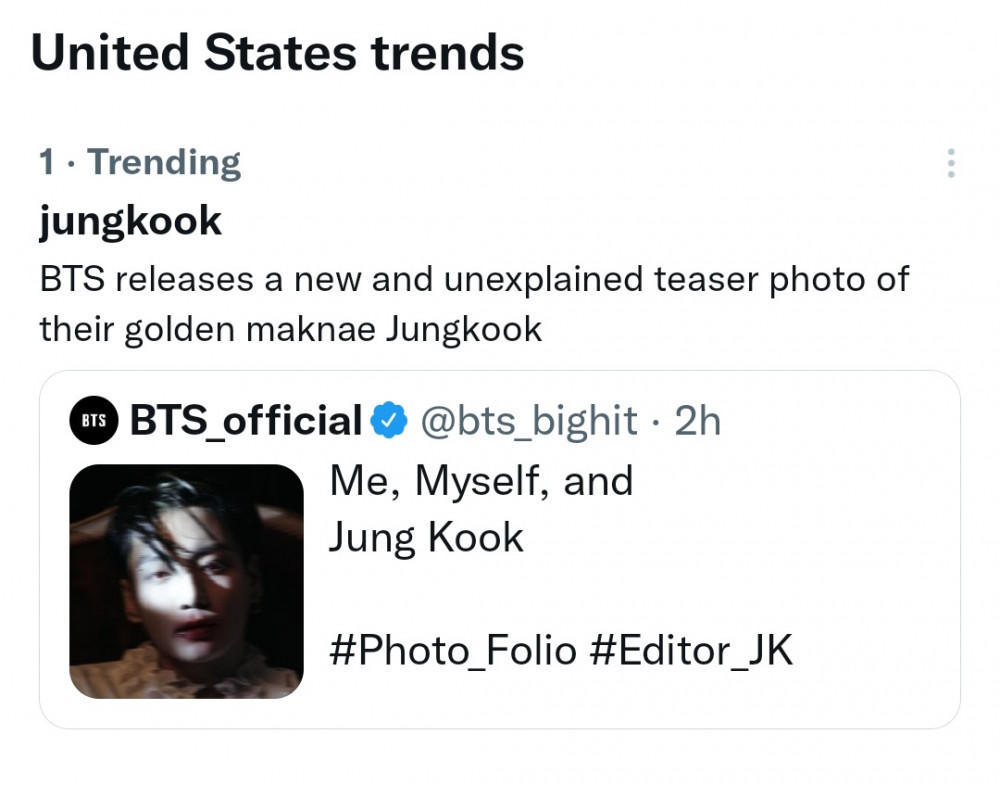This screenshot has width=1000, height=785.
Task: Click the 'Trending' word label
Action: point(165,162)
